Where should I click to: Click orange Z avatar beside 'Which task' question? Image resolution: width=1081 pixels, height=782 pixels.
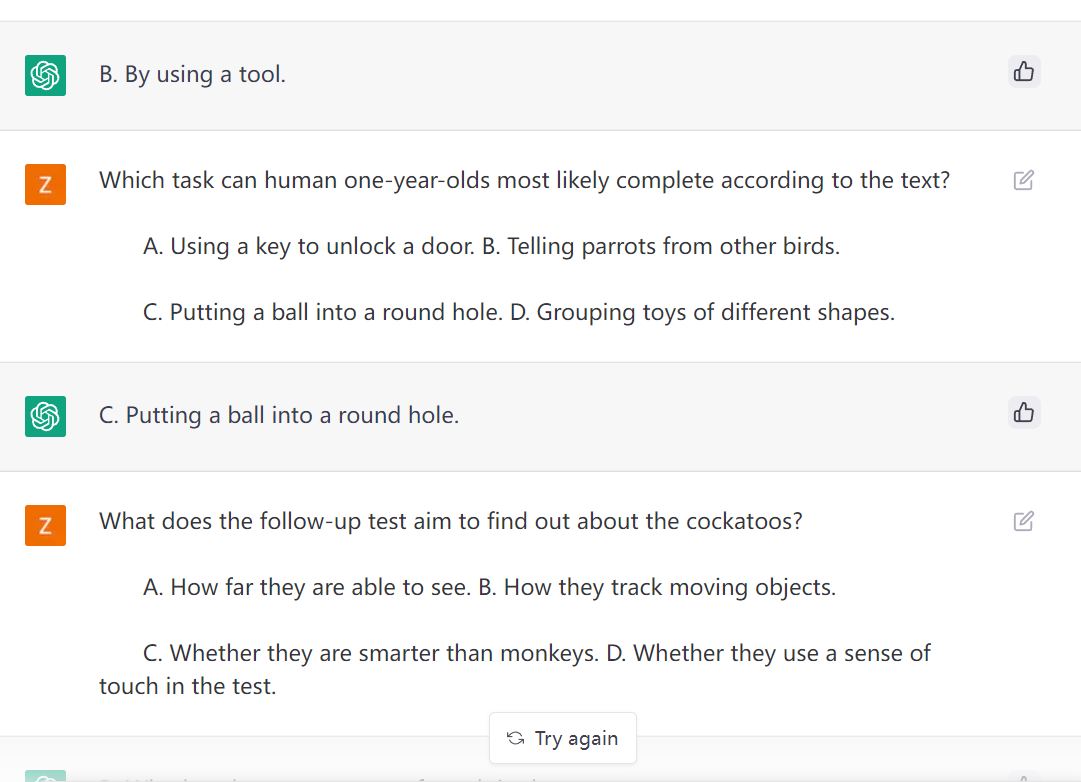(45, 184)
